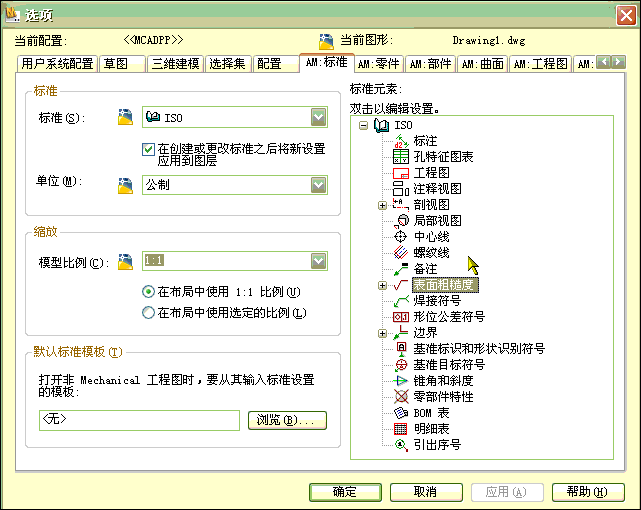Click the 边界 edge symbol icon
The height and width of the screenshot is (510, 641).
pyautogui.click(x=401, y=333)
